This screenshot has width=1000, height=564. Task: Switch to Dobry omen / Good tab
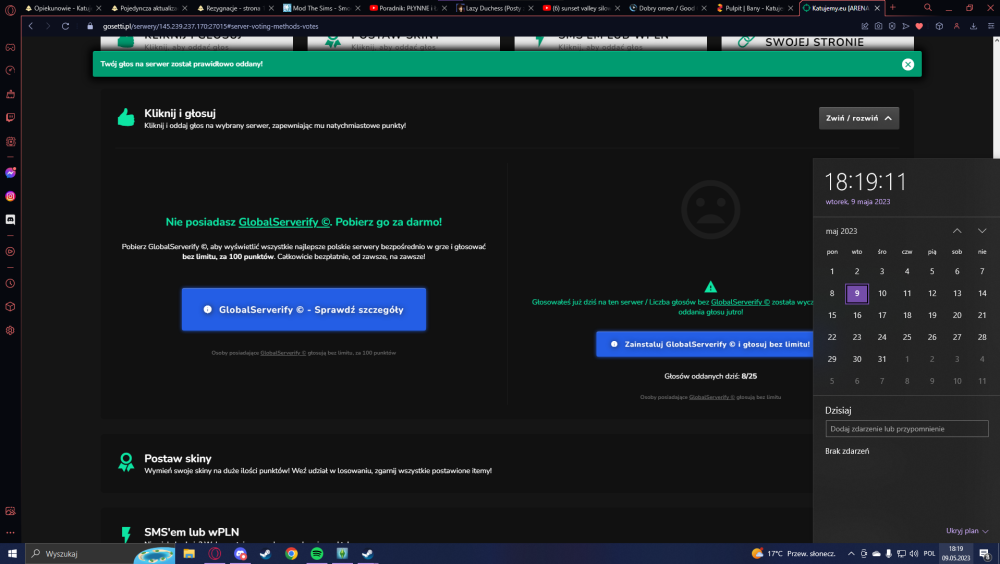coord(665,8)
